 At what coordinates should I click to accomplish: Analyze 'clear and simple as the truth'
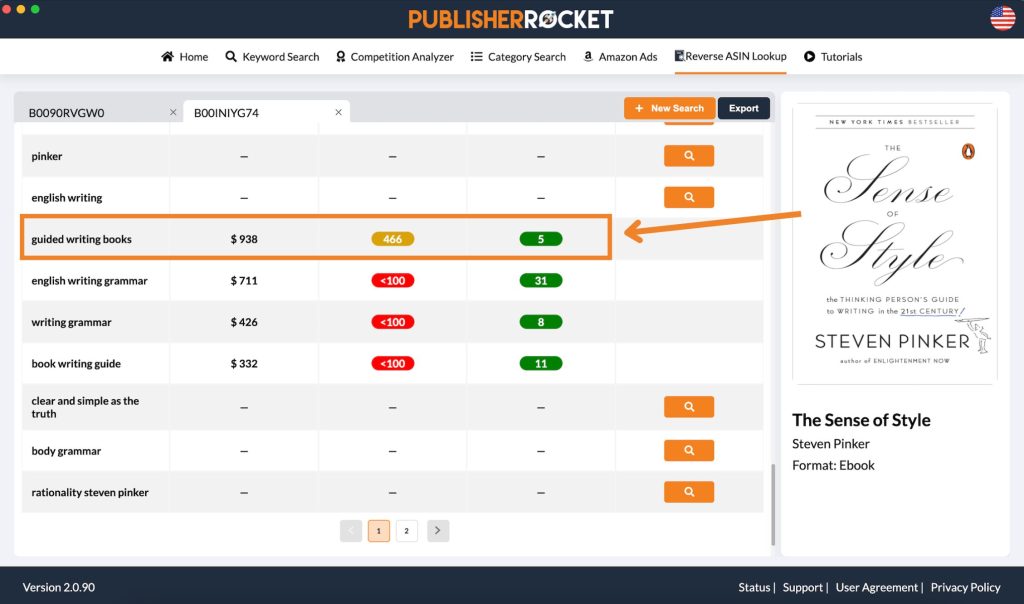point(689,407)
